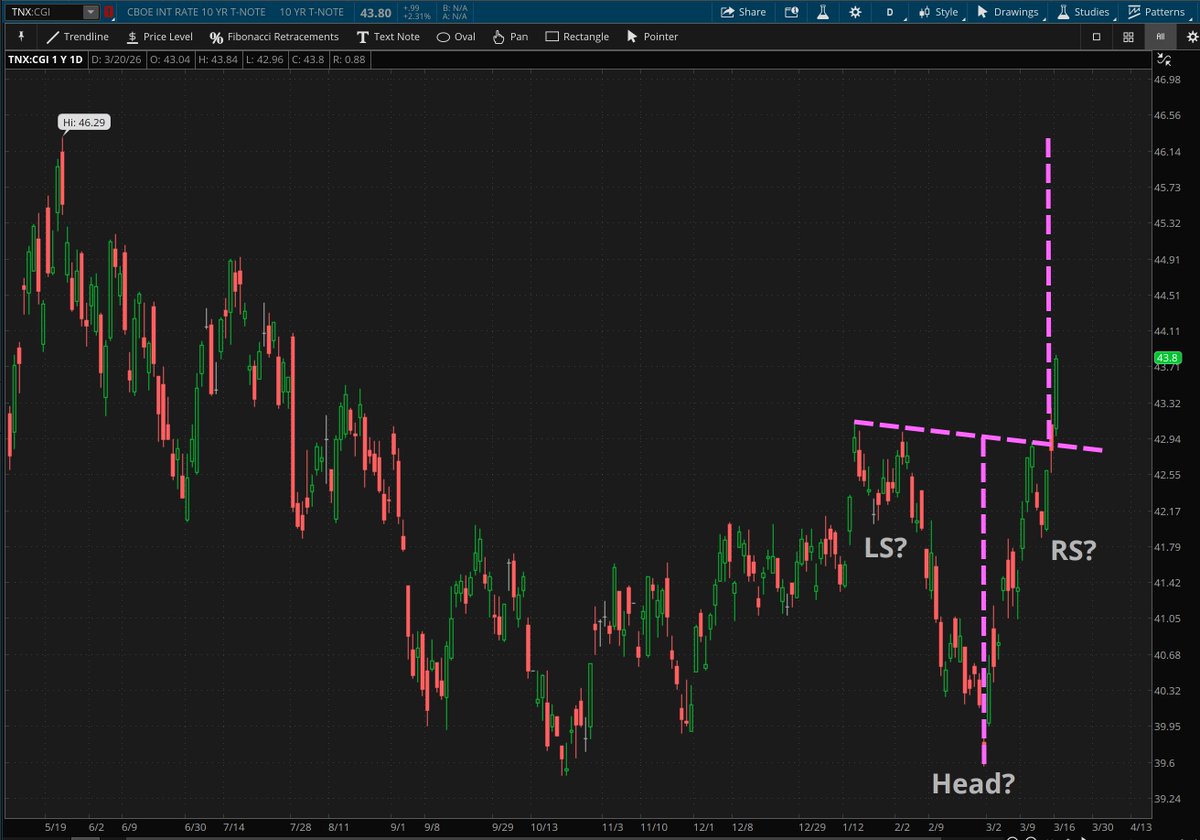Viewport: 1200px width, 840px height.
Task: Select the RS? text note
Action: pyautogui.click(x=1073, y=549)
